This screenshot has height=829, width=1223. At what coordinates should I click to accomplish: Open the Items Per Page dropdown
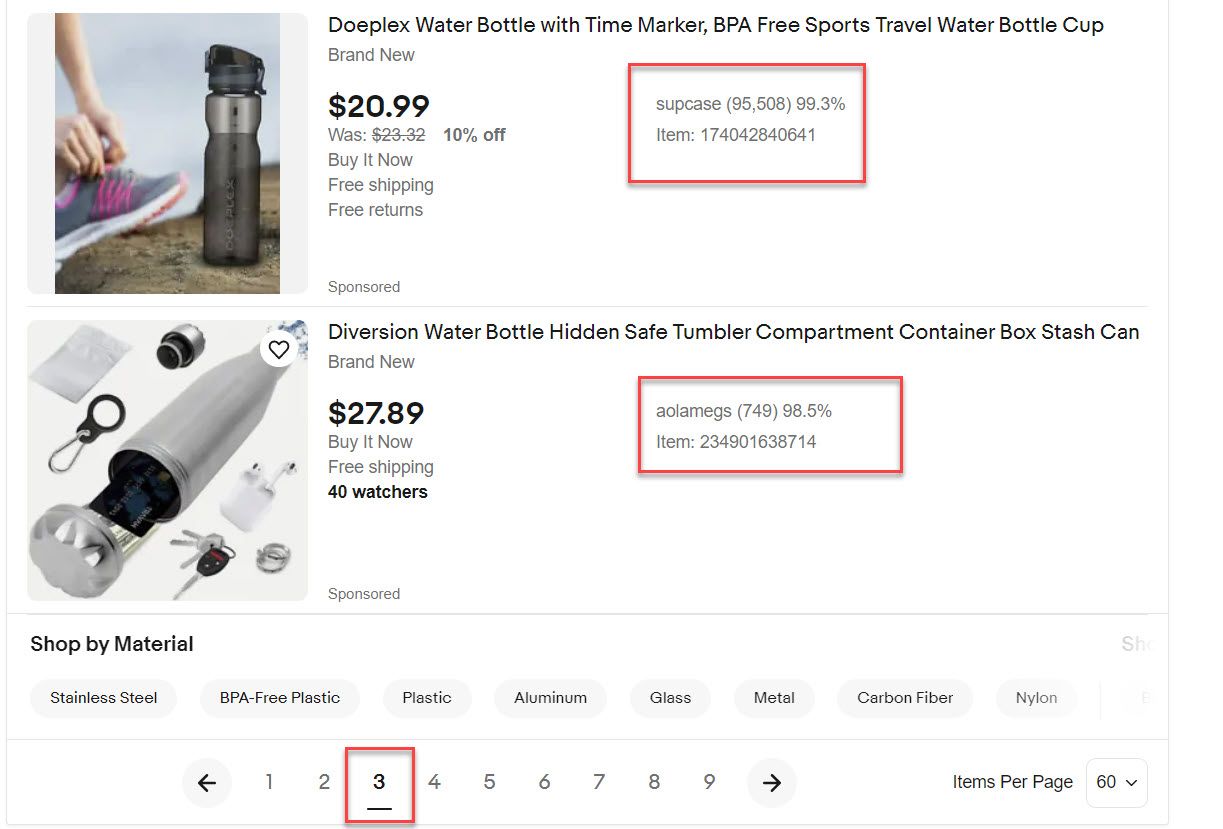(1116, 782)
